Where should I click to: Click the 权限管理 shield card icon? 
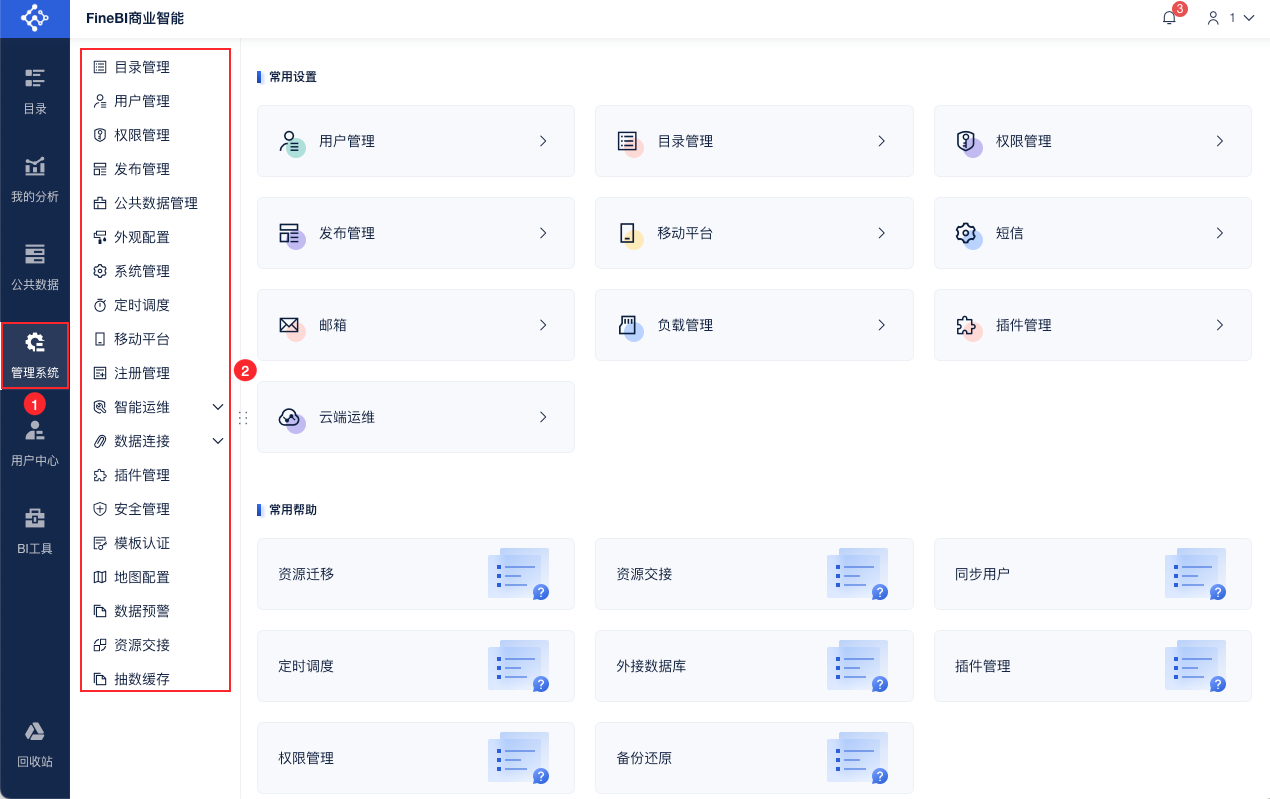point(968,143)
